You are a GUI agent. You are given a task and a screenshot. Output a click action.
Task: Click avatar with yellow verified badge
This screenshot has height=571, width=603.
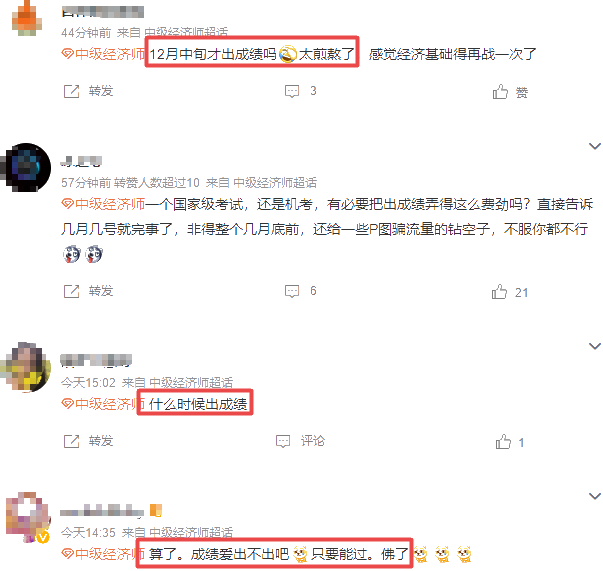[28, 517]
